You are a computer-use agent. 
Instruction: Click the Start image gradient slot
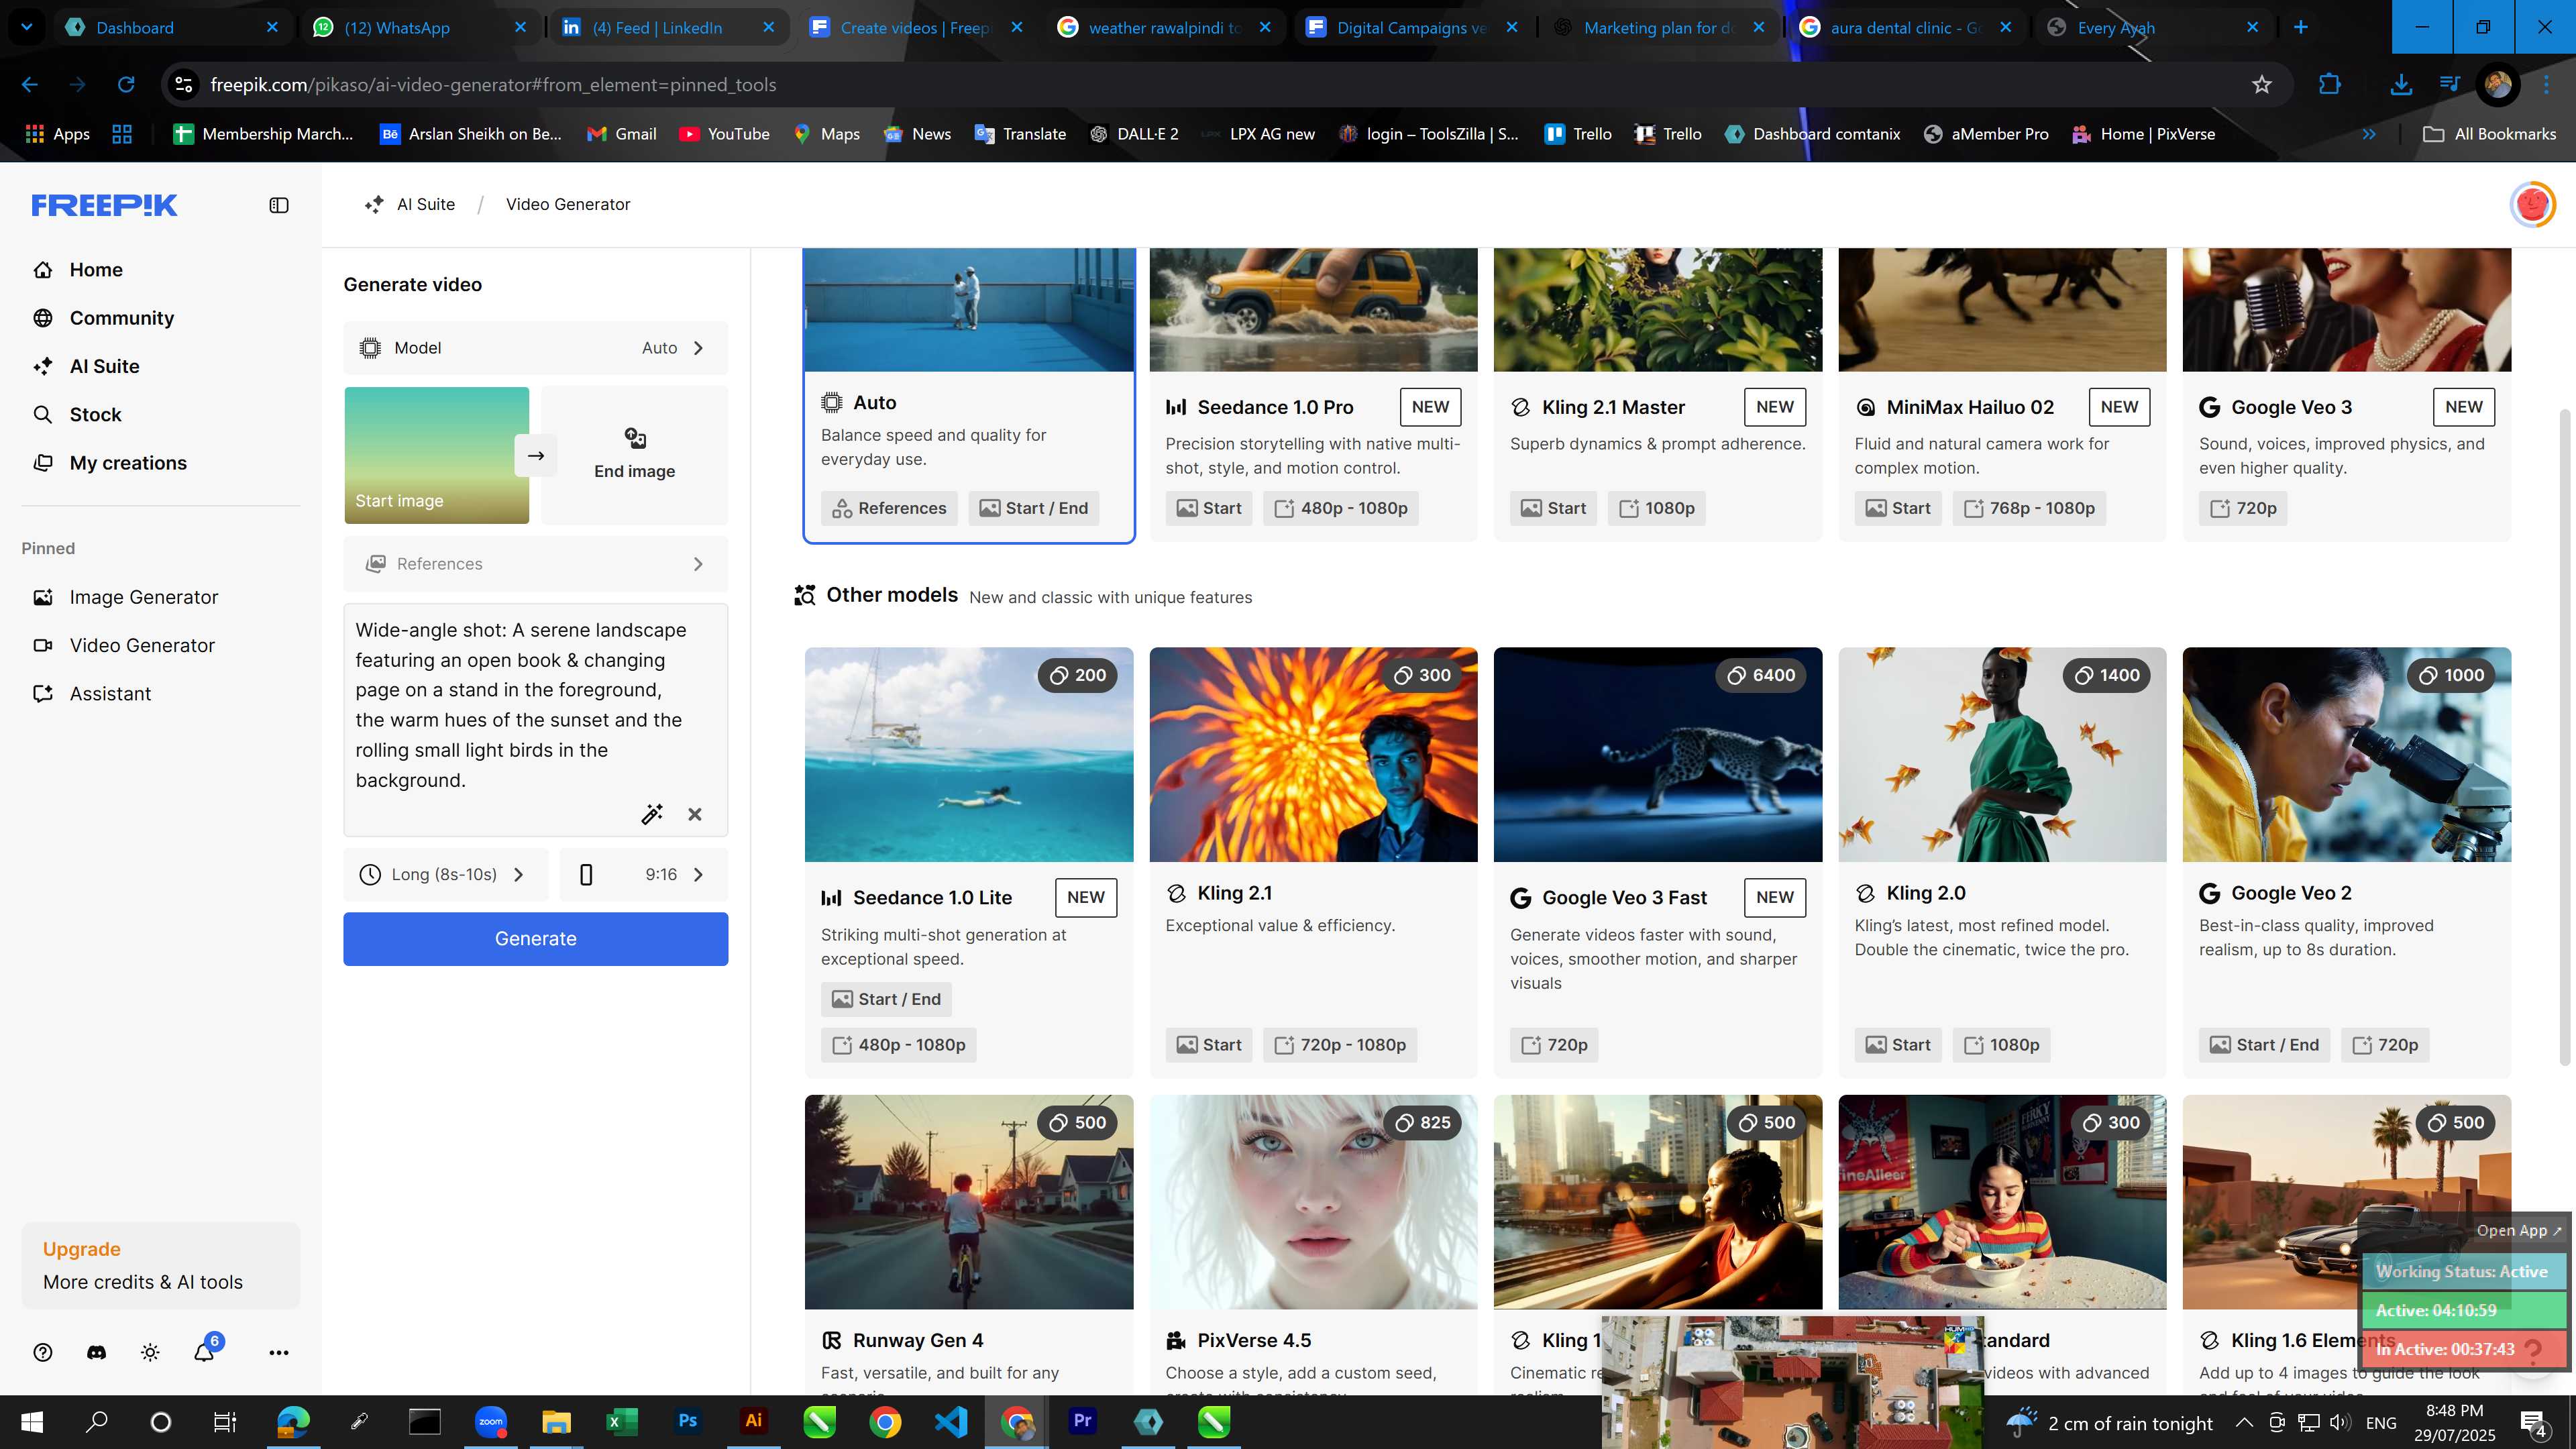click(x=436, y=455)
